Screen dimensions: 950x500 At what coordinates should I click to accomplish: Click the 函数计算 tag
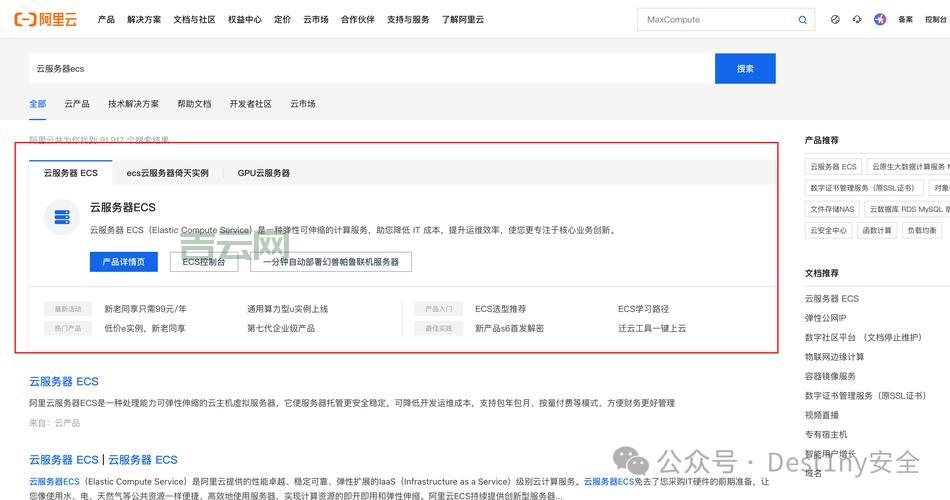pos(877,230)
